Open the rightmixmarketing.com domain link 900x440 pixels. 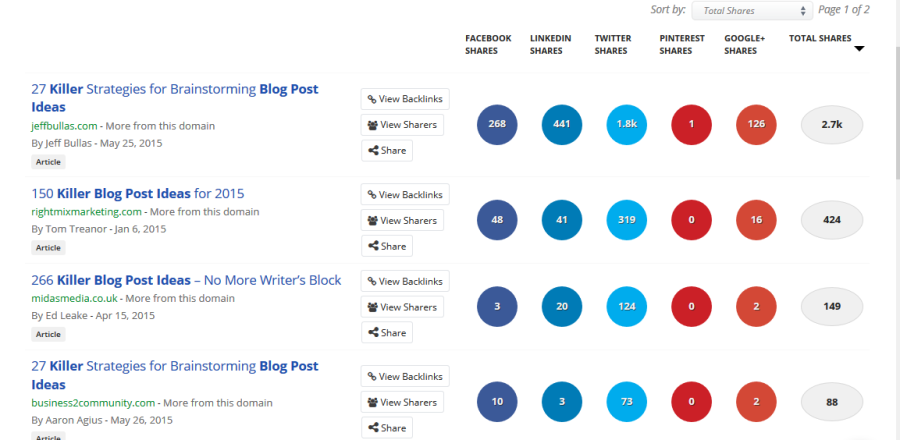click(x=87, y=212)
